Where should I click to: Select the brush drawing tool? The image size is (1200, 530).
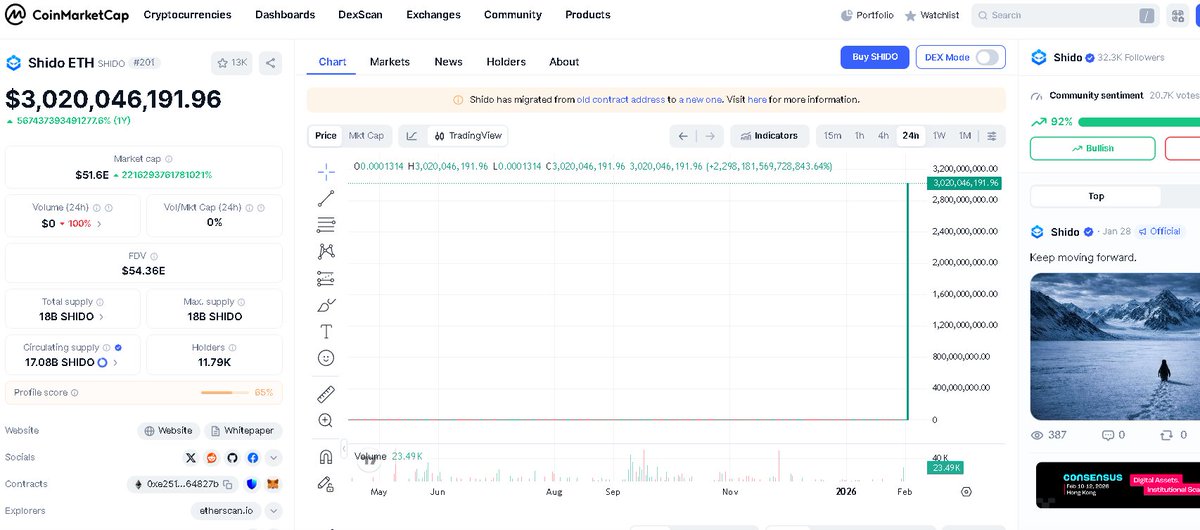click(x=326, y=305)
